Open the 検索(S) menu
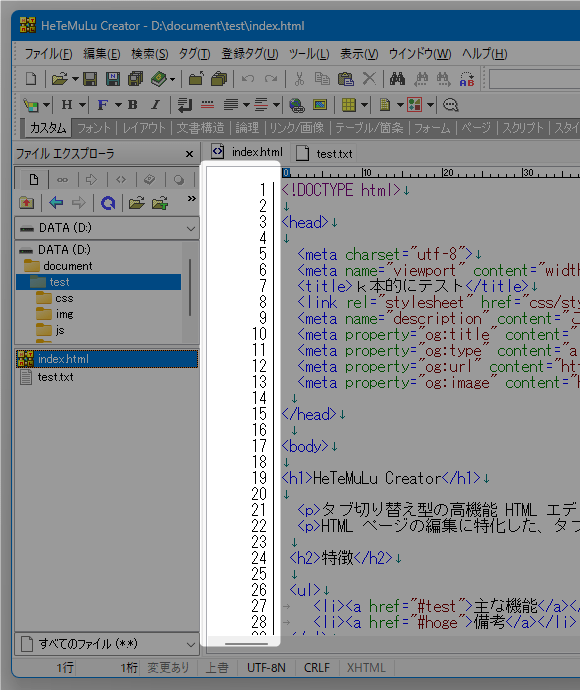Image resolution: width=580 pixels, height=690 pixels. click(150, 54)
